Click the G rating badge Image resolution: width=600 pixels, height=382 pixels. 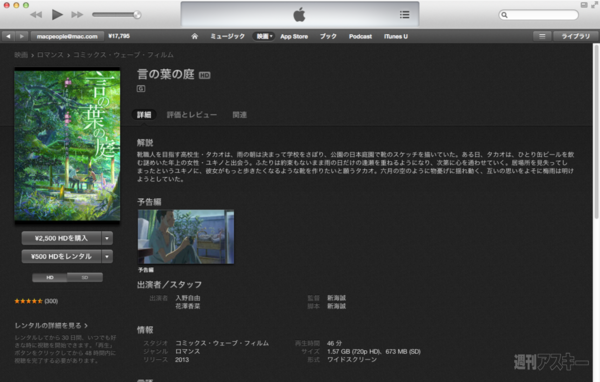141,89
